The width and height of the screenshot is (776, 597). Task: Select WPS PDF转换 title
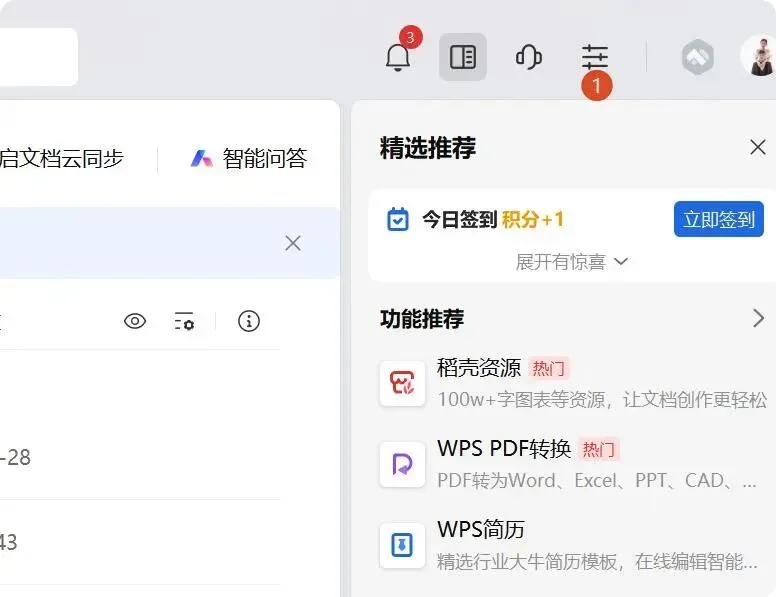point(504,448)
